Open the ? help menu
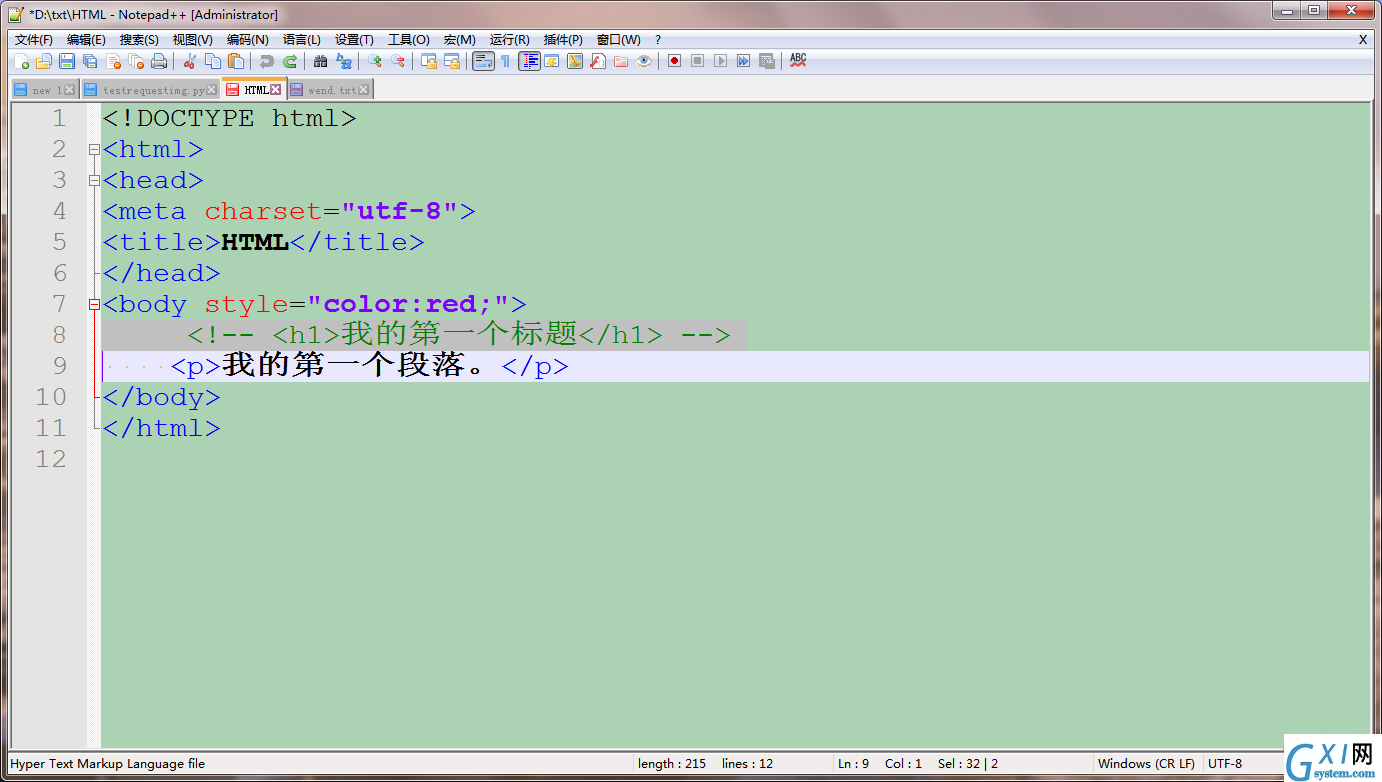The image size is (1382, 782). (658, 40)
